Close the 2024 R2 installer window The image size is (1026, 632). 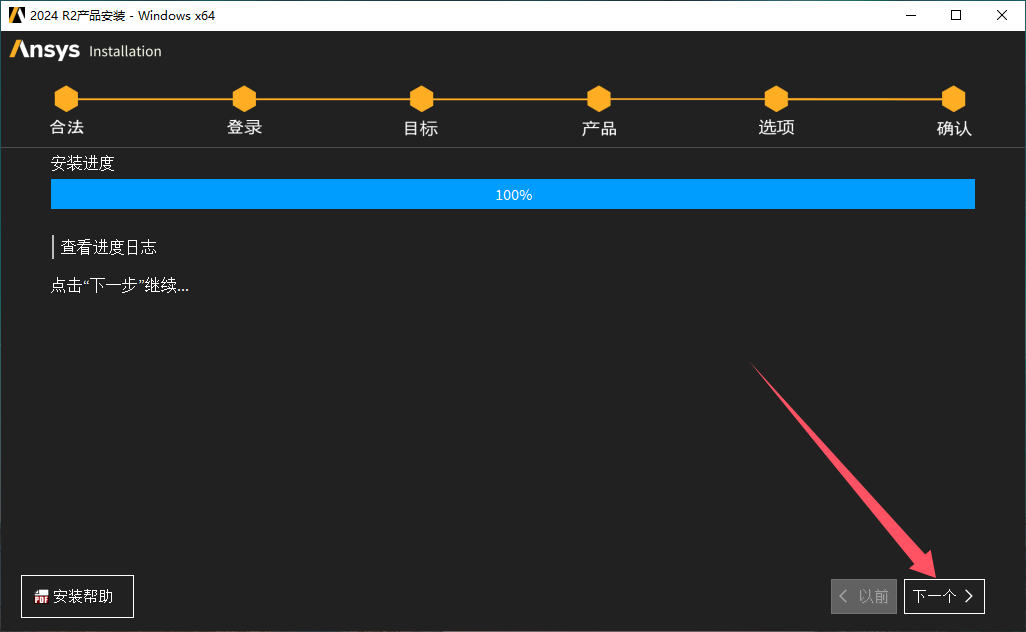pos(1002,15)
